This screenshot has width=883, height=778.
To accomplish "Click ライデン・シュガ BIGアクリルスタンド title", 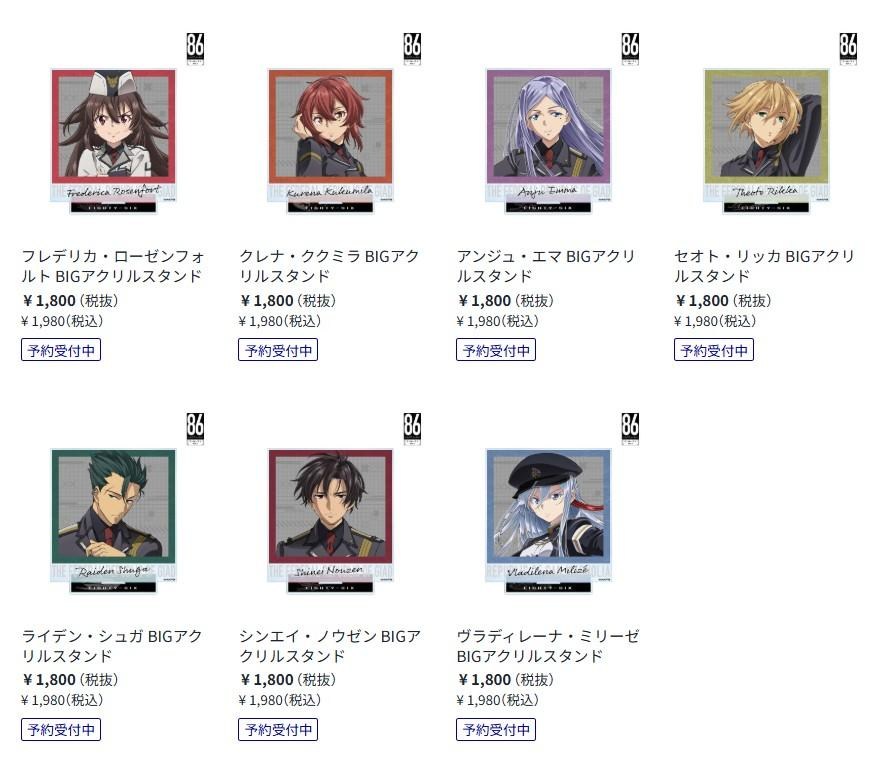I will click(x=112, y=646).
